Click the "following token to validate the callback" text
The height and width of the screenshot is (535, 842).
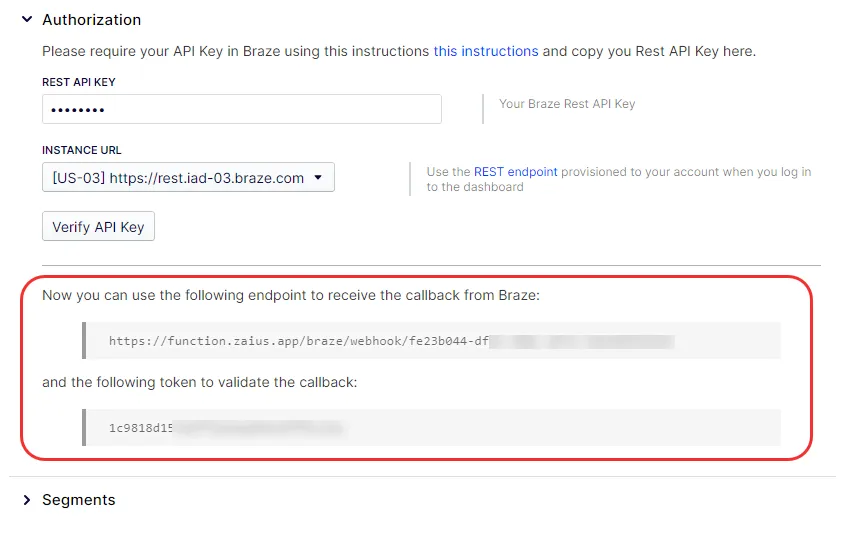(200, 382)
